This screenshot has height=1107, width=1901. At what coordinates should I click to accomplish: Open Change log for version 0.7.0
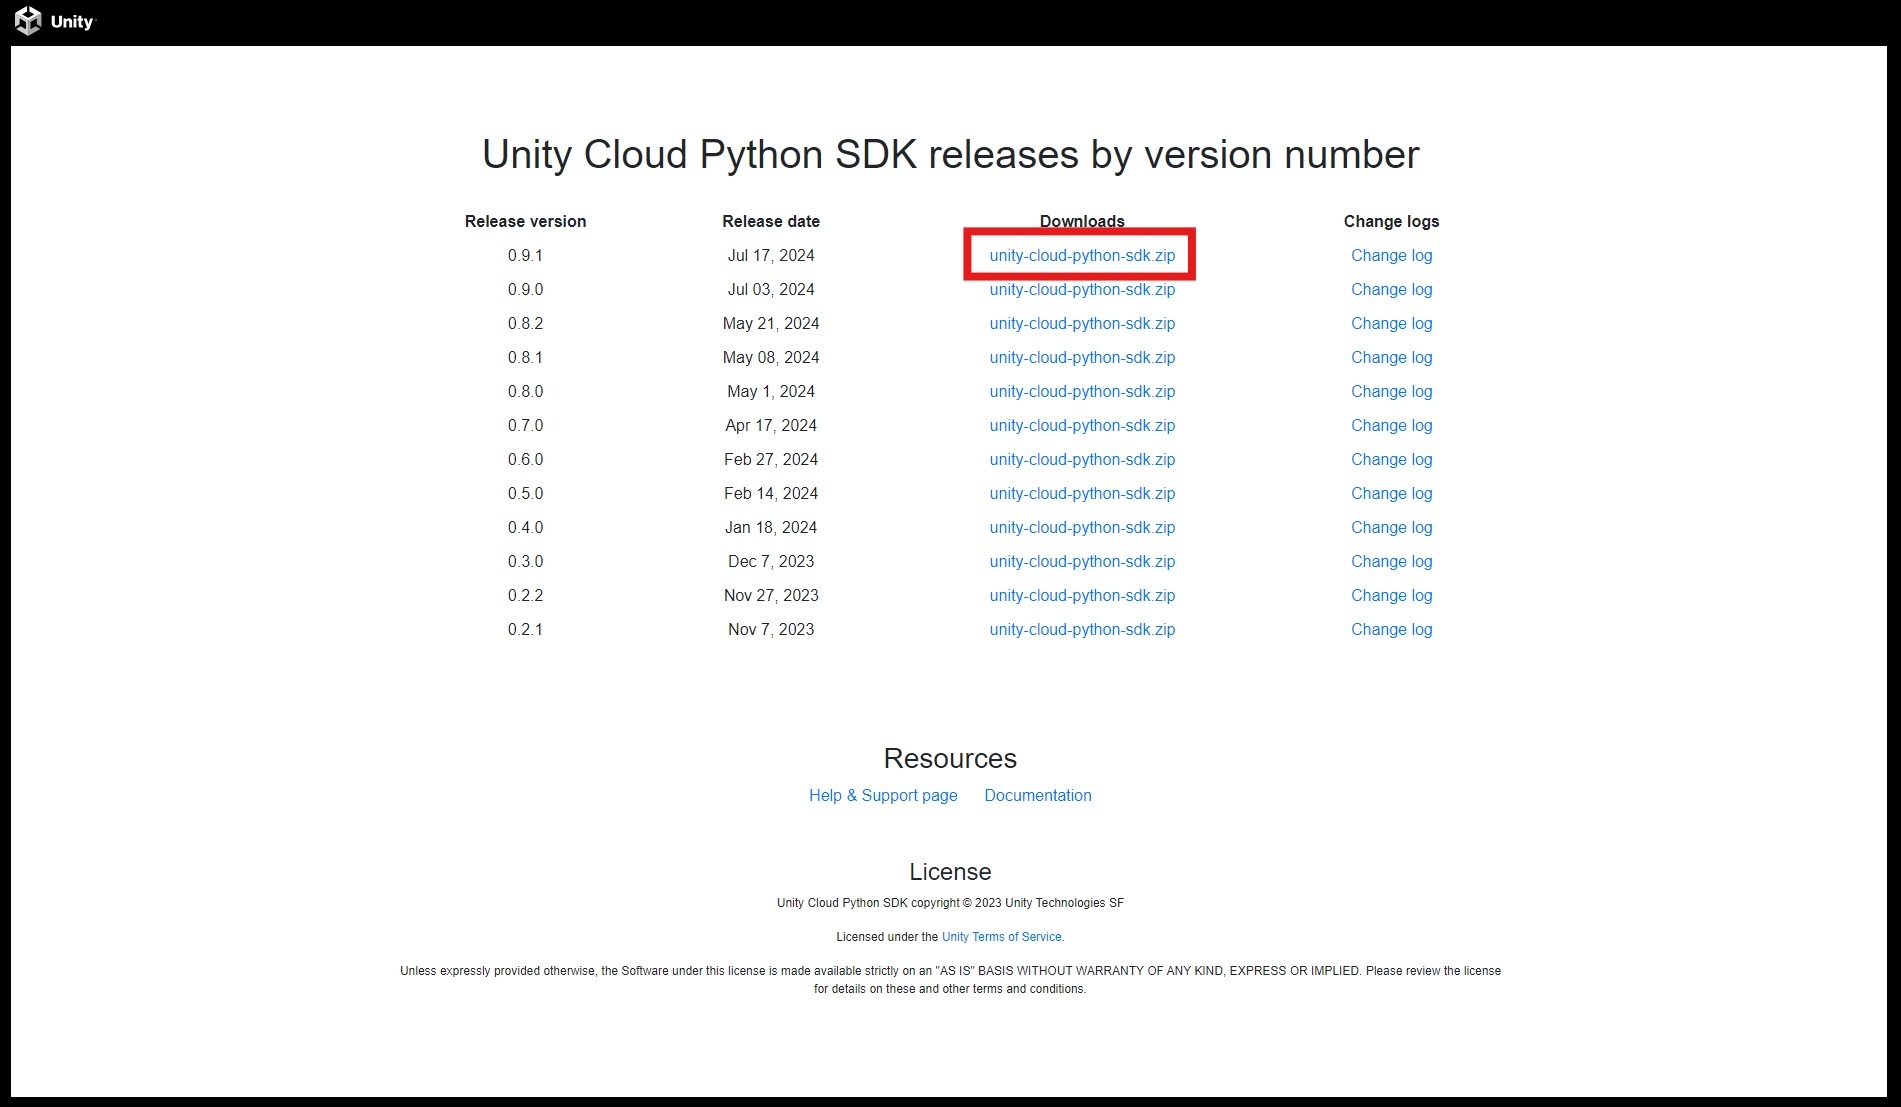1391,425
